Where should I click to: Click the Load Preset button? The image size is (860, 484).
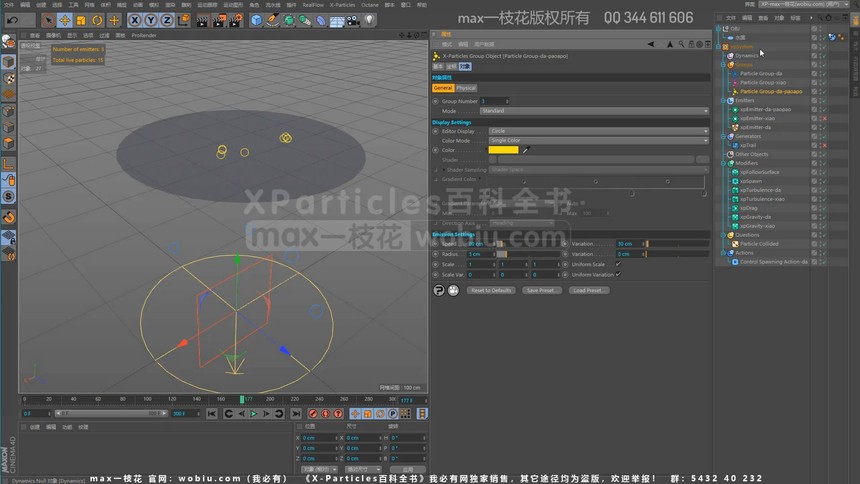pos(589,290)
